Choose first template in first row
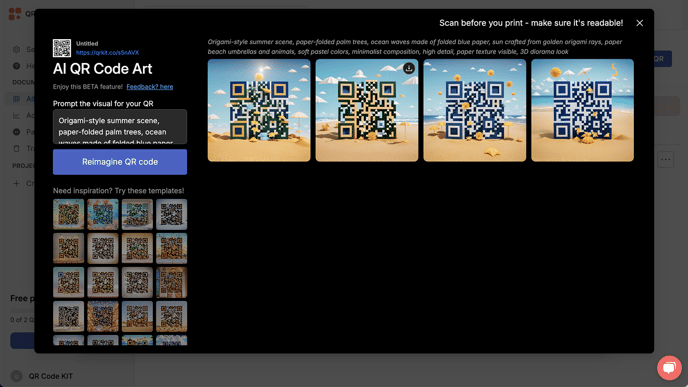 pyautogui.click(x=68, y=214)
